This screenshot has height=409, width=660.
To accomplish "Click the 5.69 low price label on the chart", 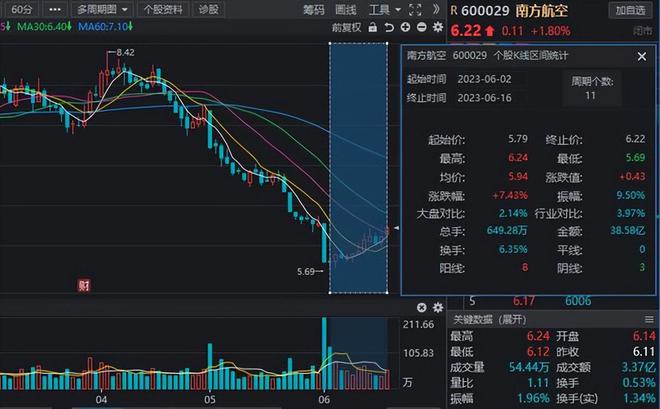I will pos(306,272).
